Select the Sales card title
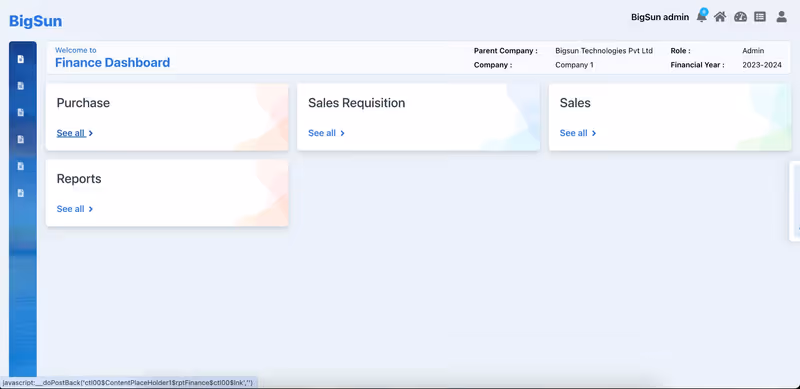This screenshot has height=389, width=800. (x=575, y=103)
